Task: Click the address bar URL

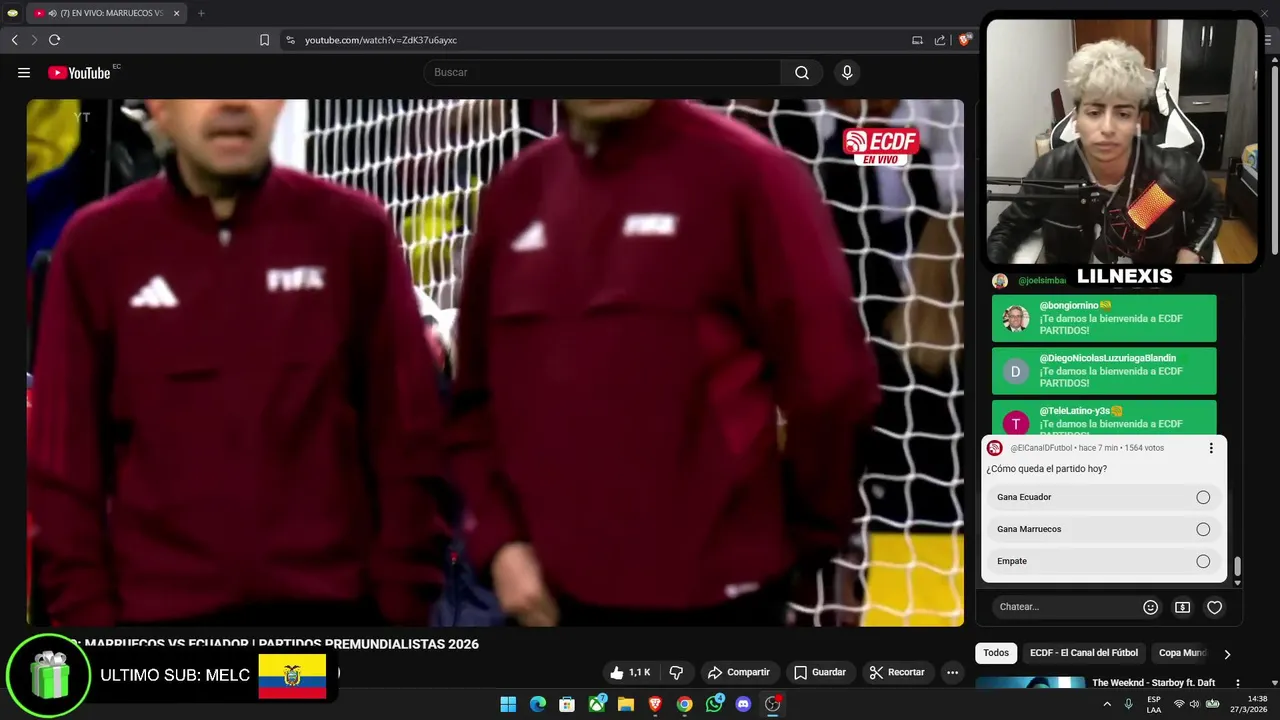Action: (381, 40)
